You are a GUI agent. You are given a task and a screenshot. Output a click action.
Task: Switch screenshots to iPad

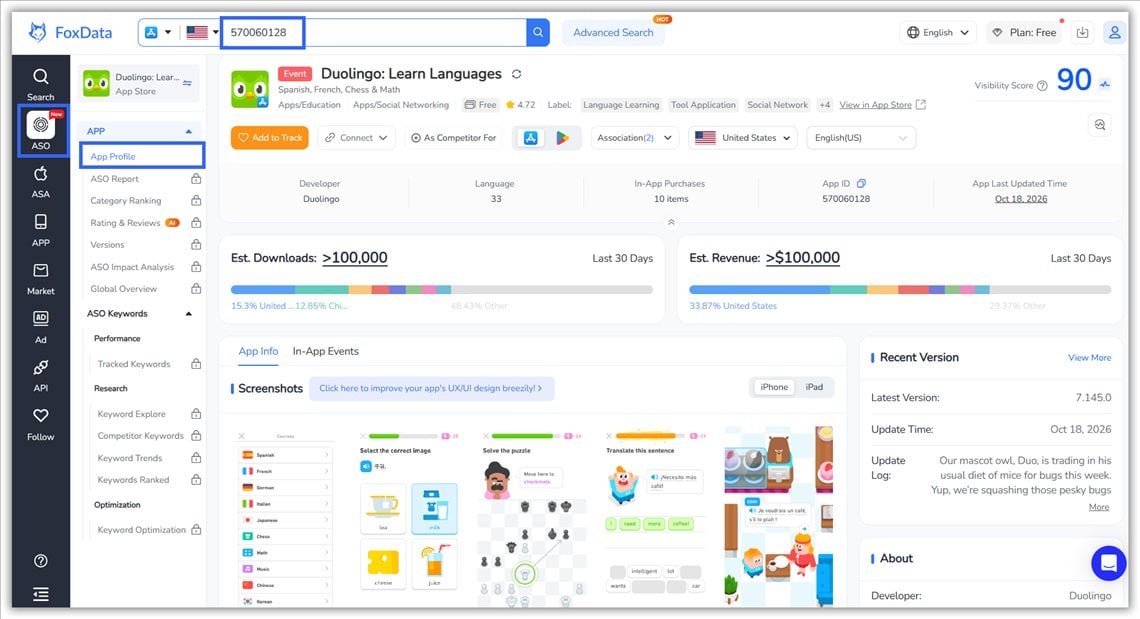point(814,387)
